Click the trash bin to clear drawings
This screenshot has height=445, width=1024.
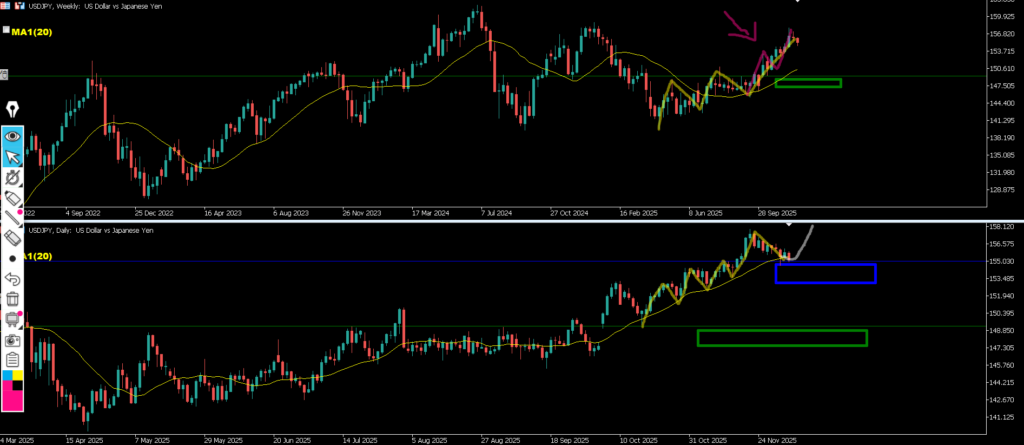[x=13, y=298]
